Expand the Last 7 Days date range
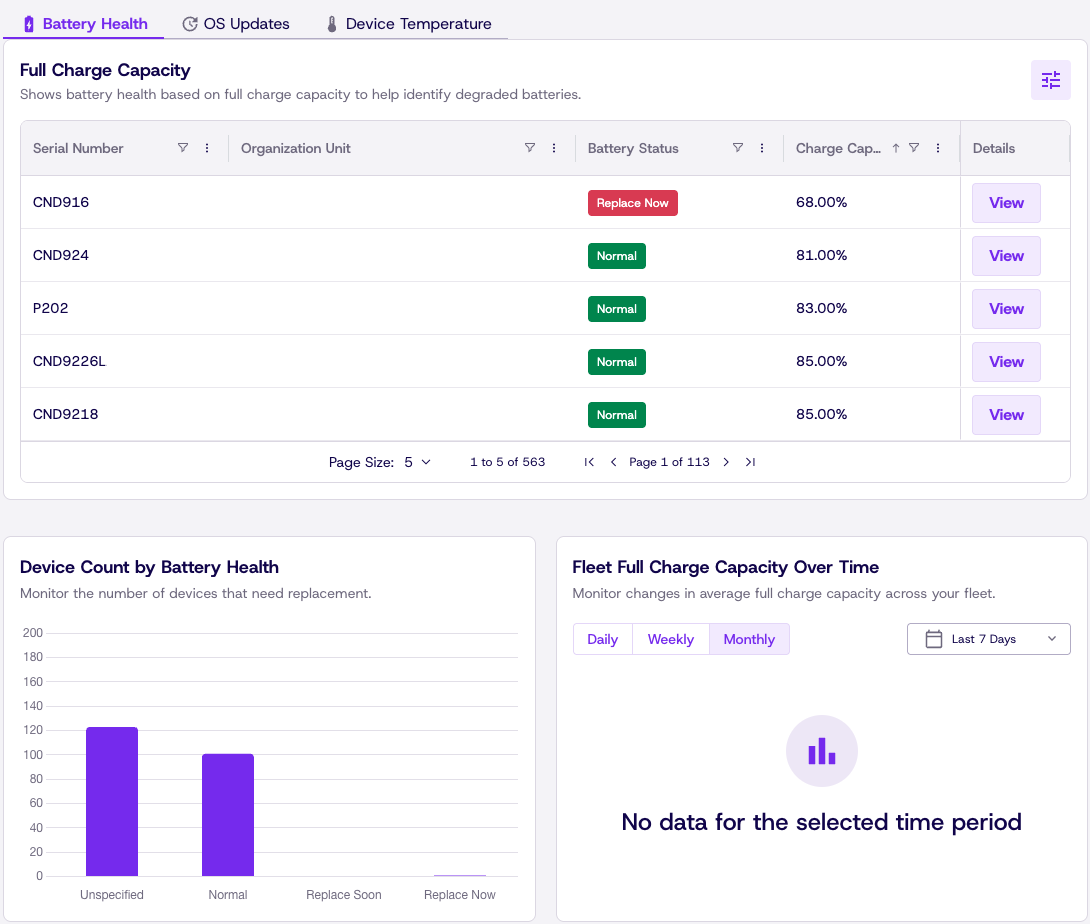The width and height of the screenshot is (1090, 924). pos(989,639)
